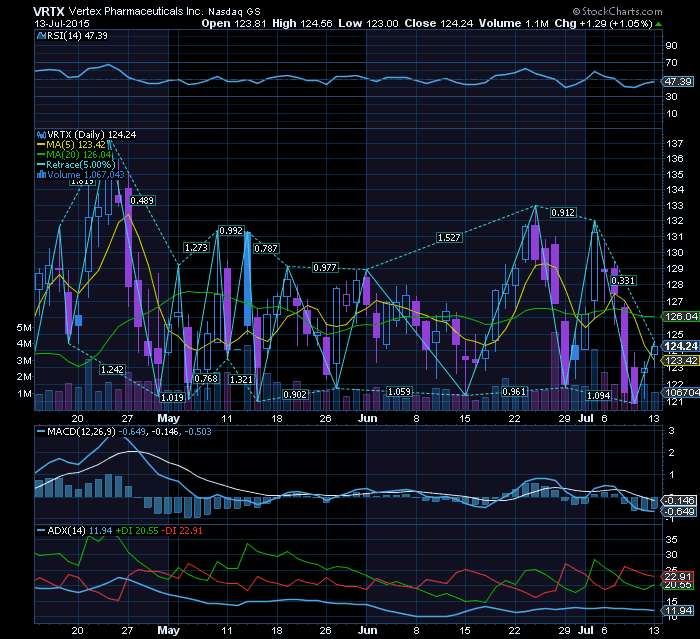Click the Jul label on price chart axis
Image resolution: width=700 pixels, height=639 pixels.
[x=586, y=418]
